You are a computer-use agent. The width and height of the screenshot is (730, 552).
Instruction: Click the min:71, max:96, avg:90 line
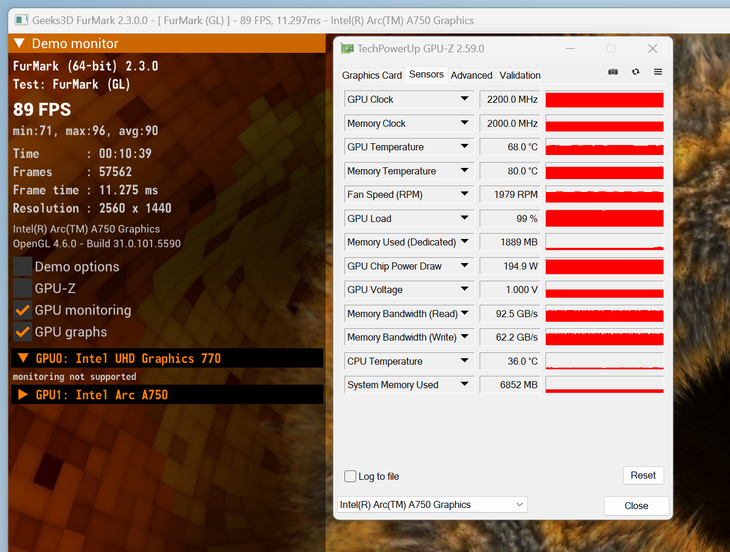85,131
